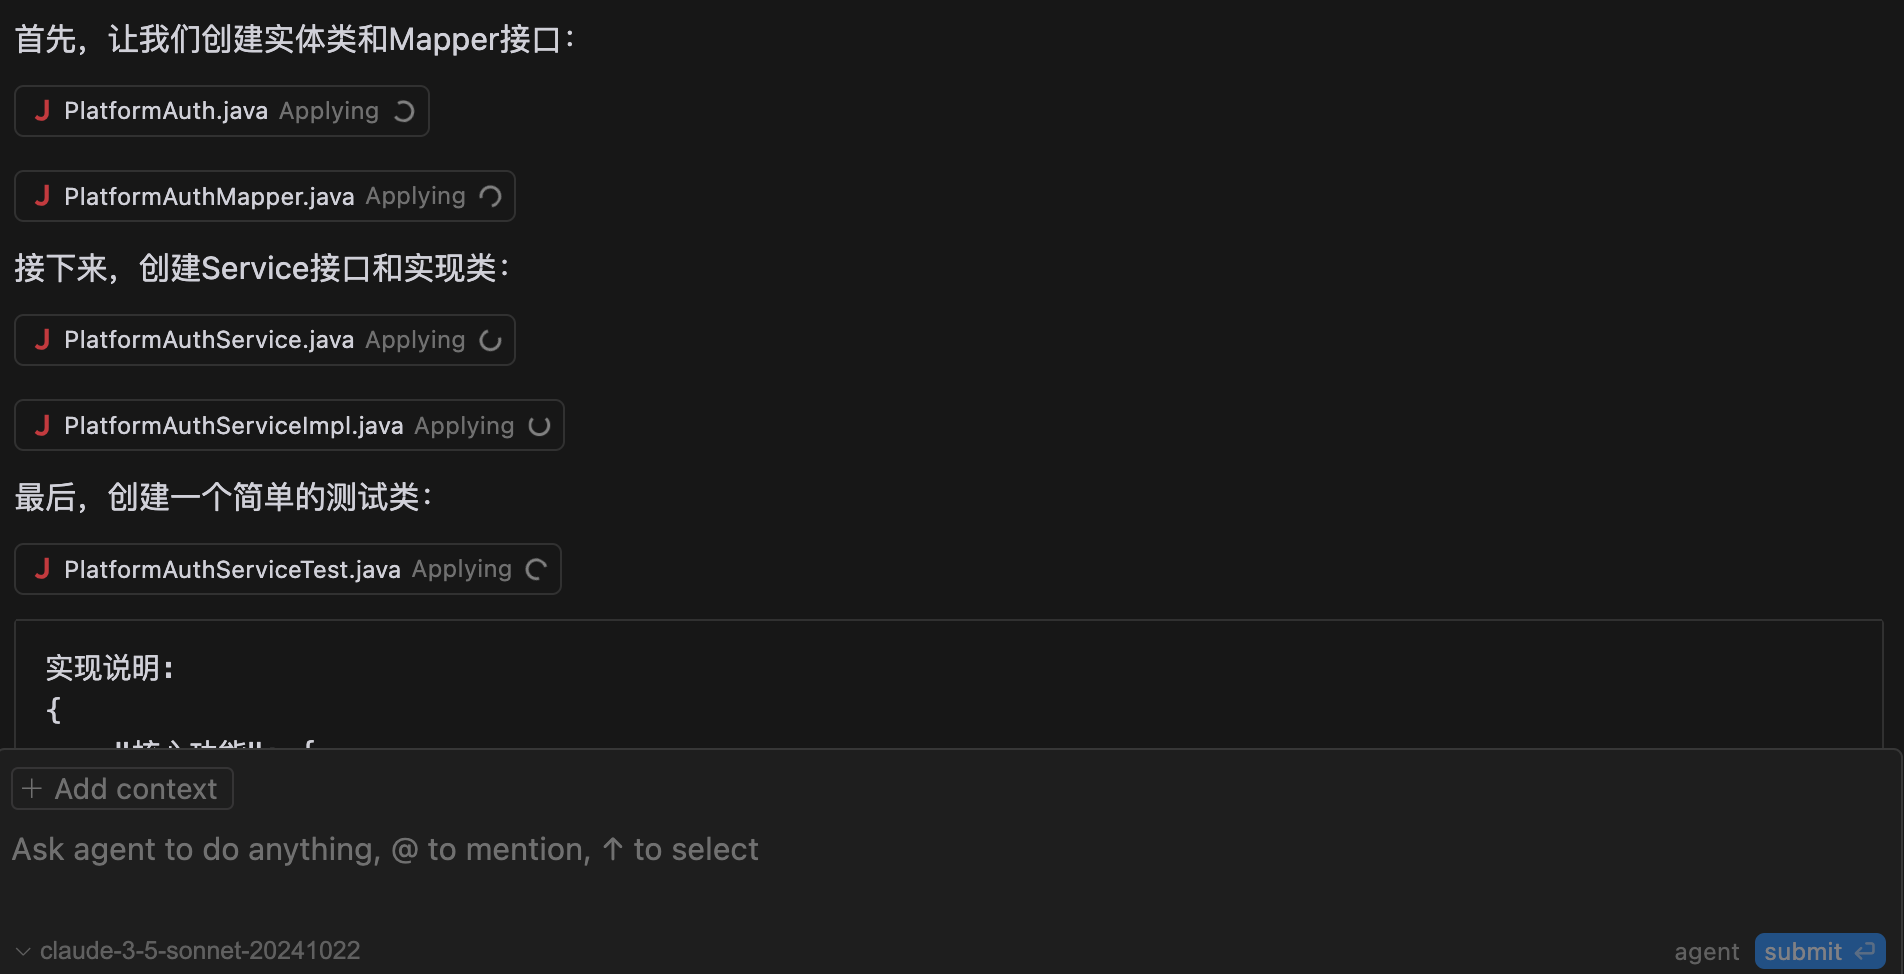This screenshot has width=1904, height=974.
Task: Click the Java icon beside PlatformAuth.java
Action: coord(42,110)
